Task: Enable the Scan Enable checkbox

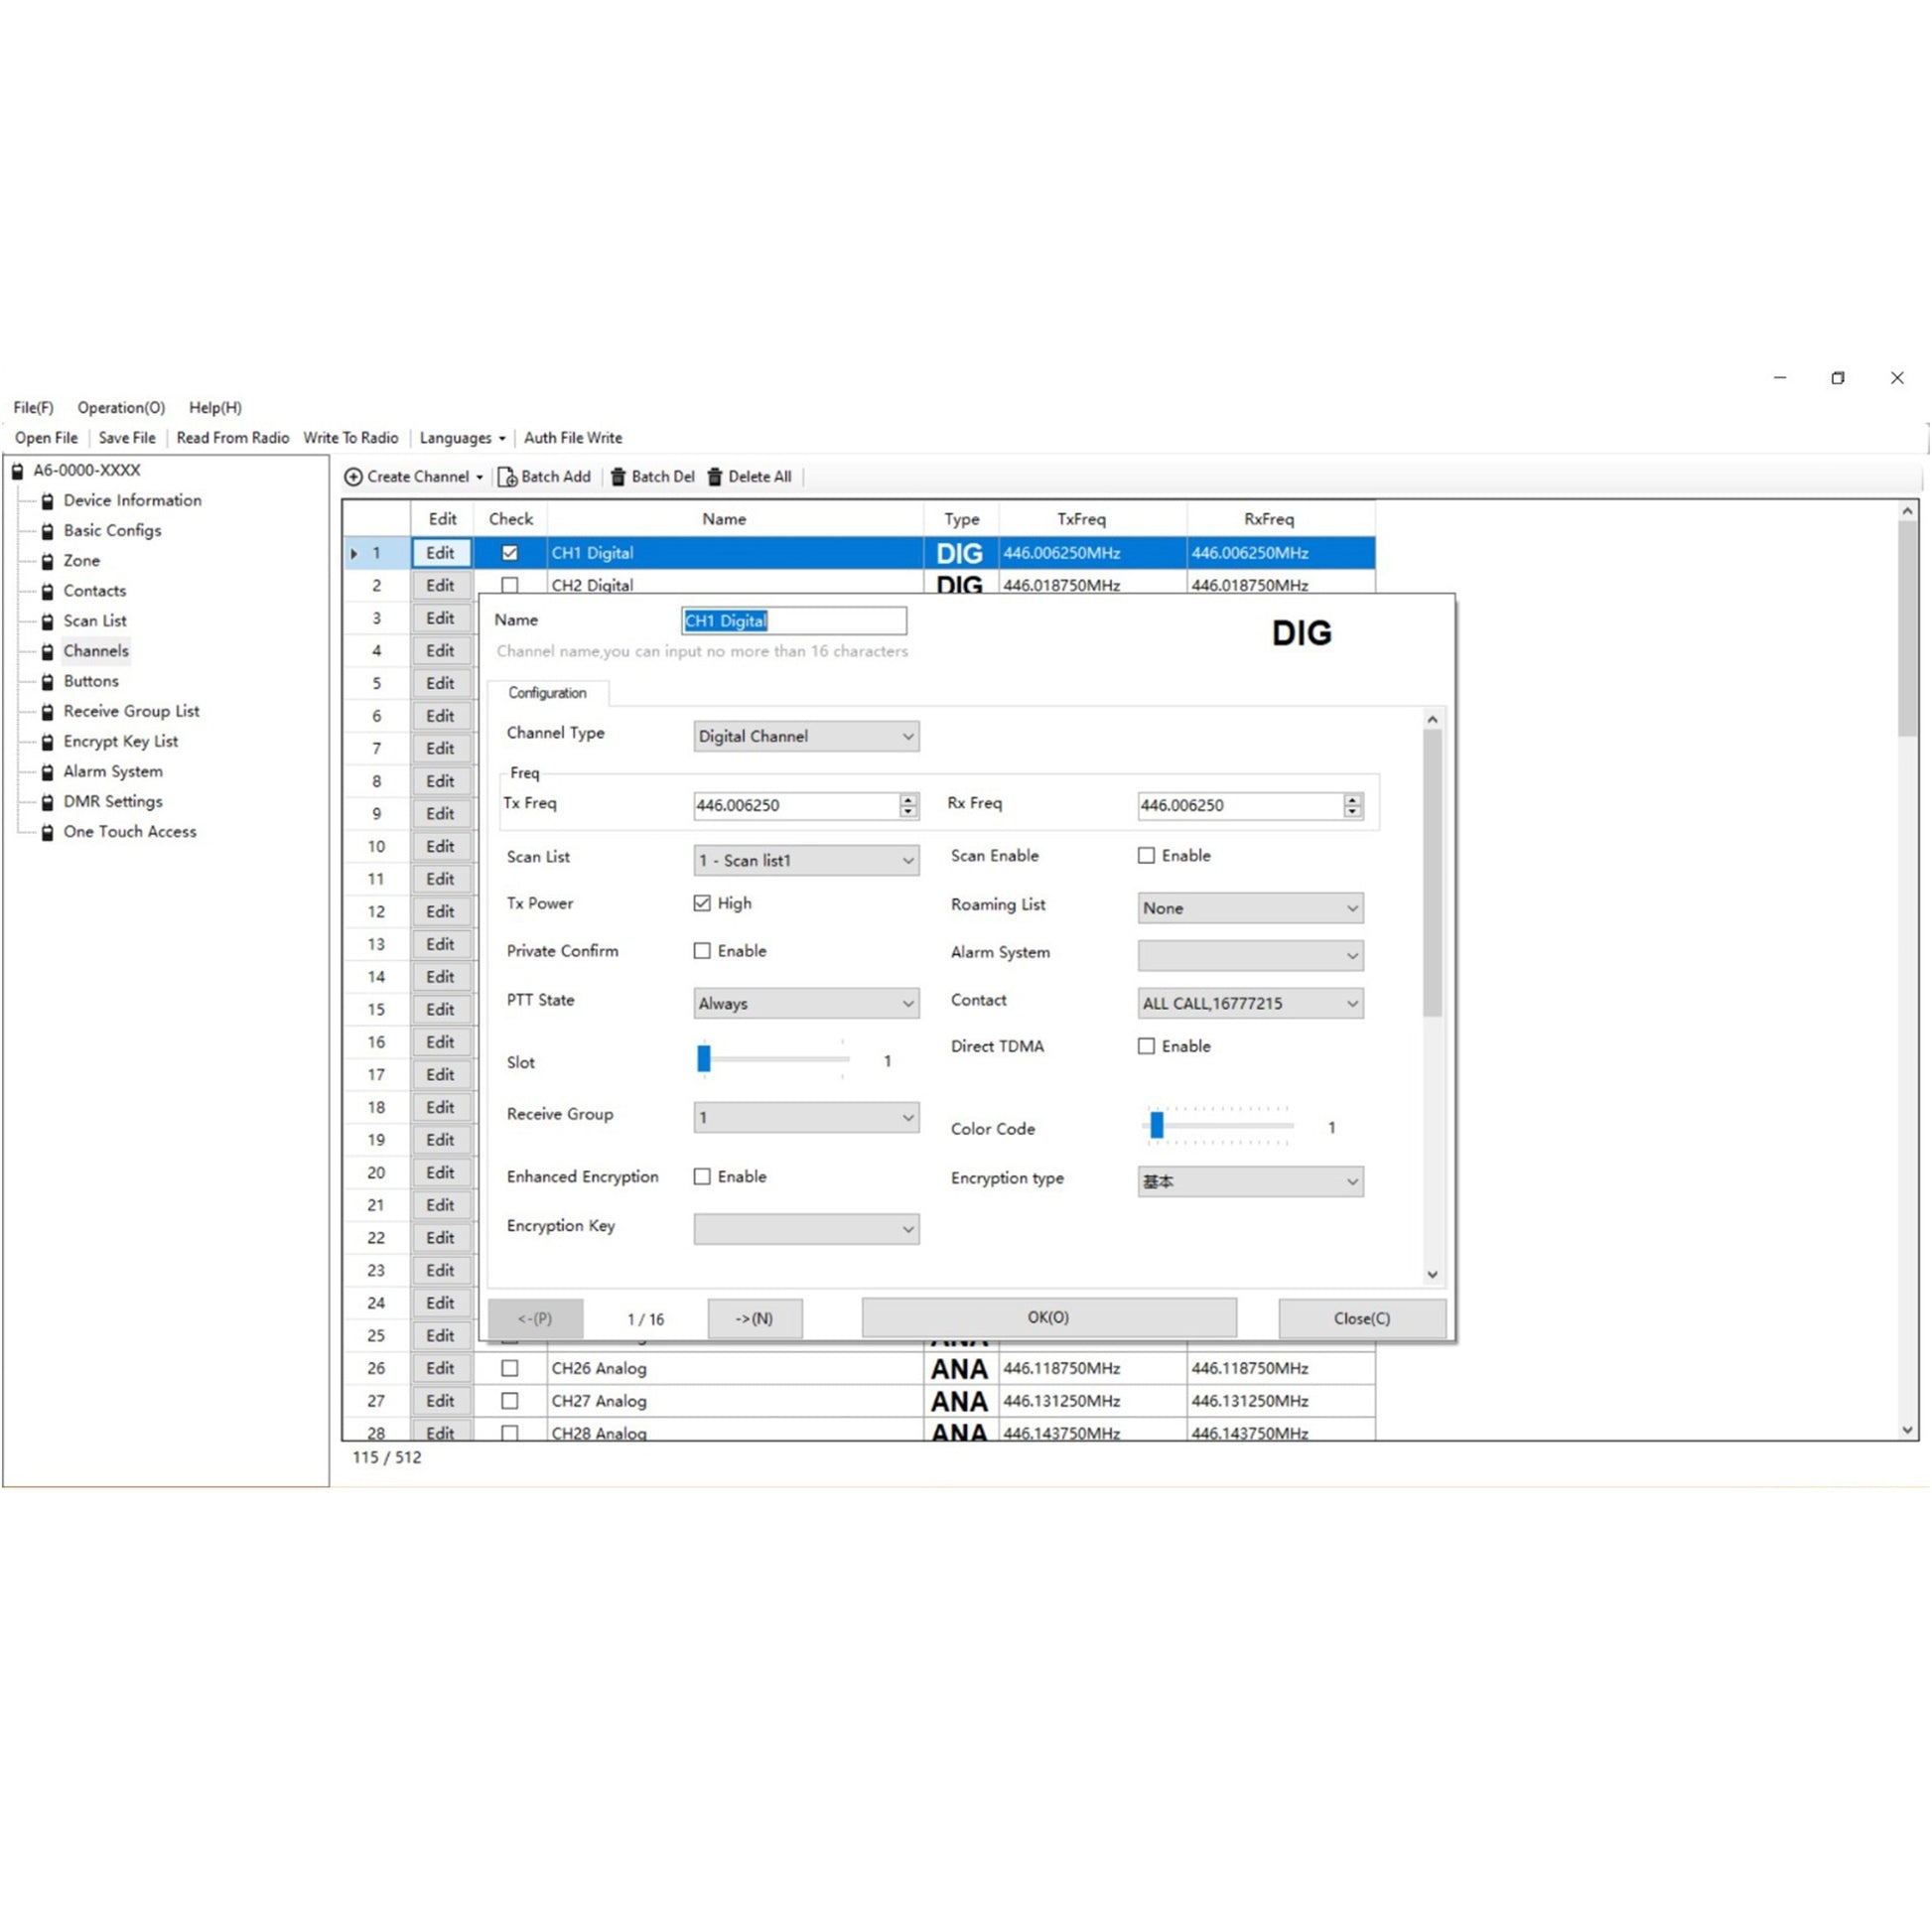Action: 1146,855
